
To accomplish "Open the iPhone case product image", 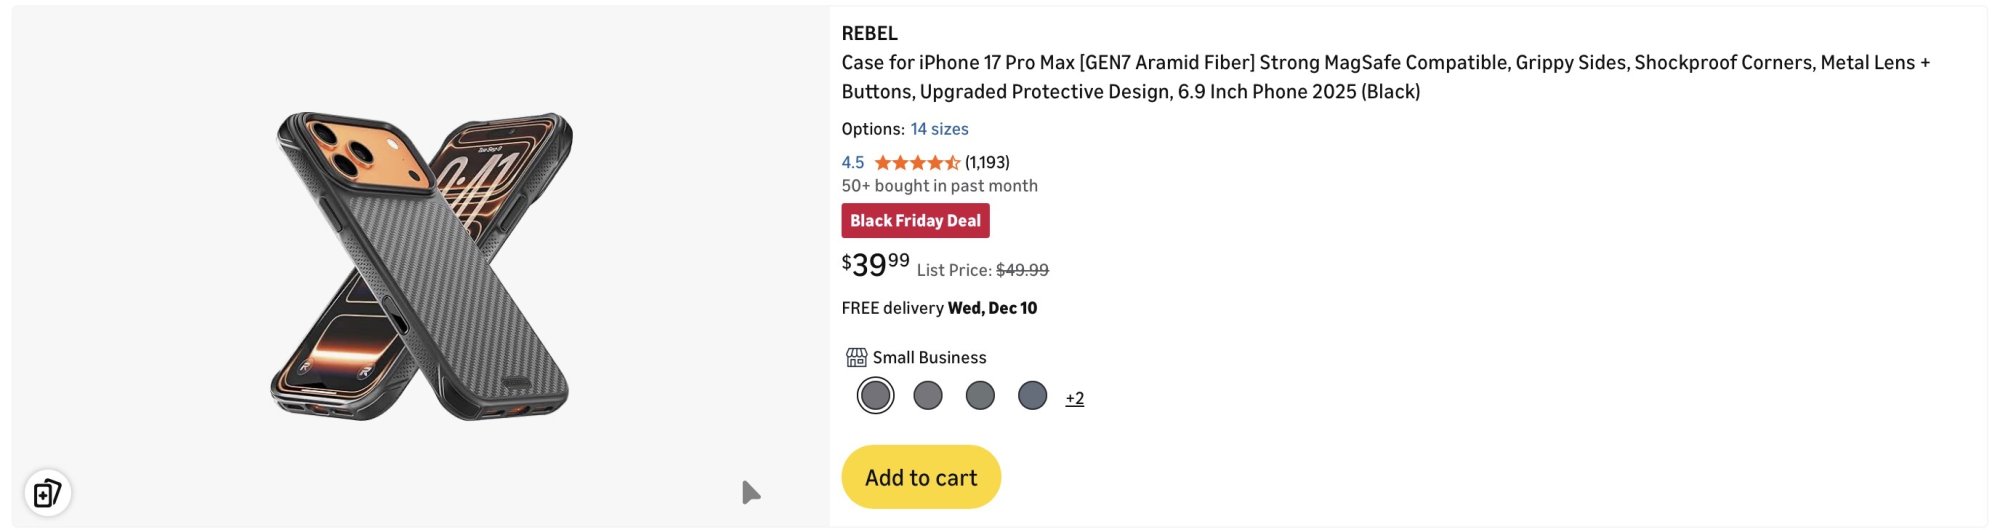I will coord(422,266).
